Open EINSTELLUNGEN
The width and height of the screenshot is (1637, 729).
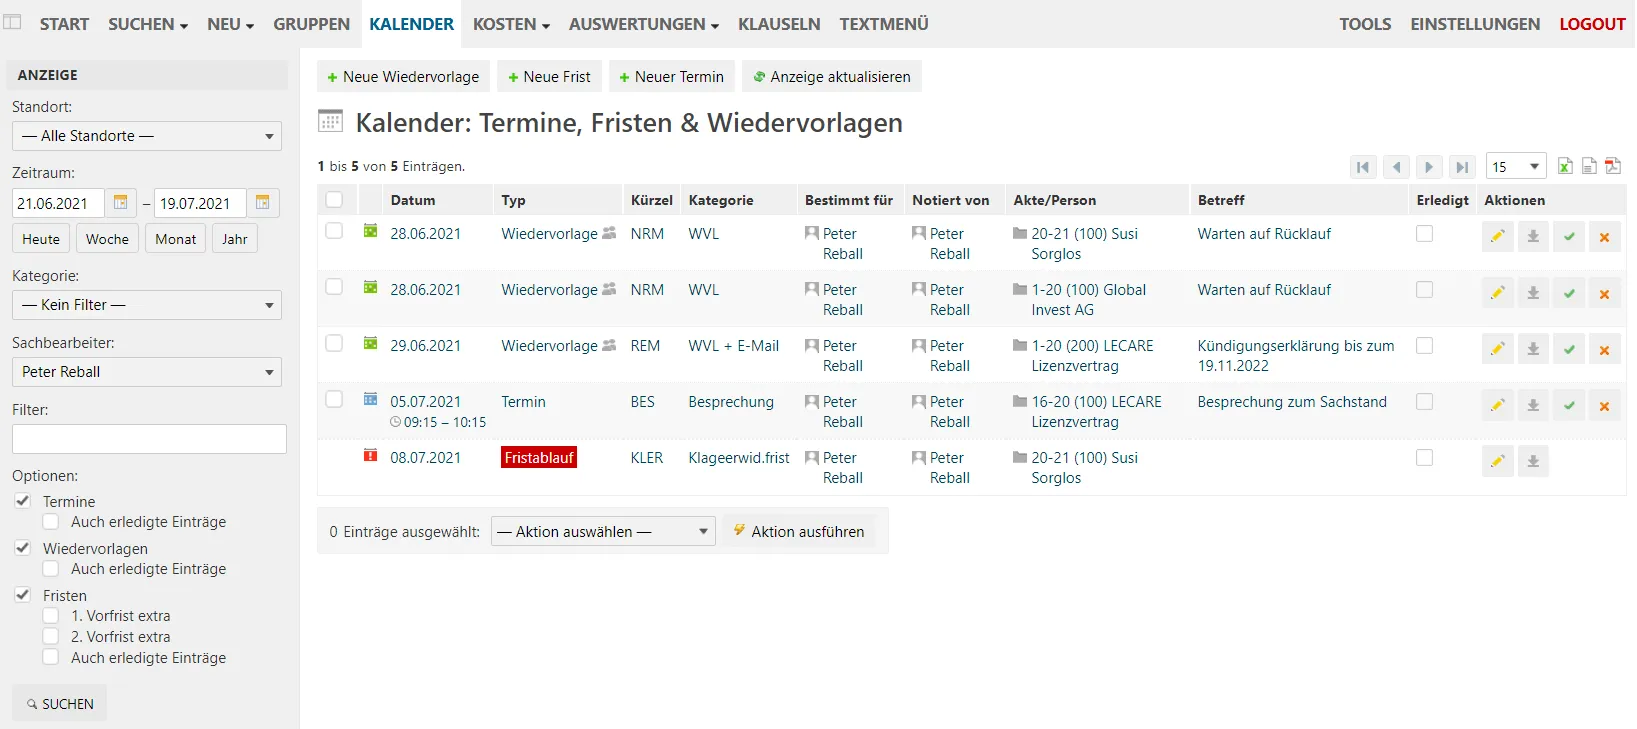coord(1475,24)
